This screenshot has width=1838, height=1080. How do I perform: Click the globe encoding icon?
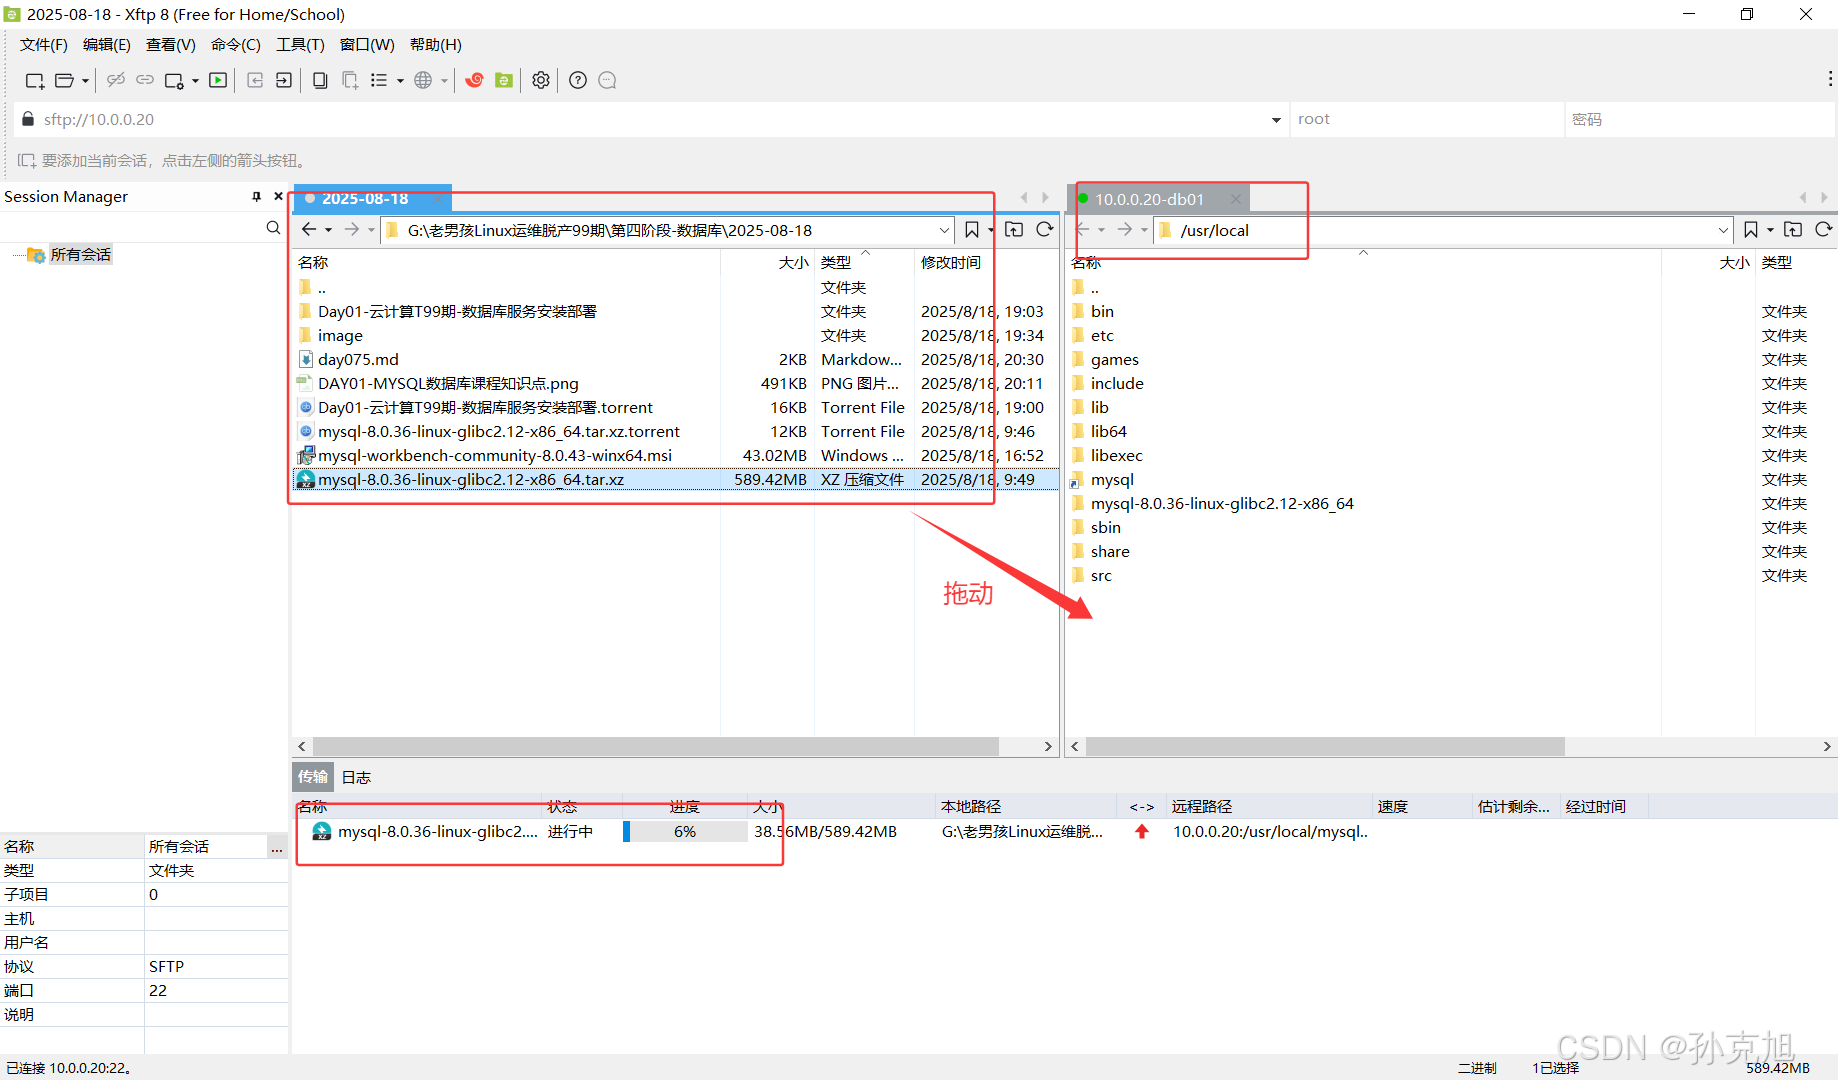(423, 80)
